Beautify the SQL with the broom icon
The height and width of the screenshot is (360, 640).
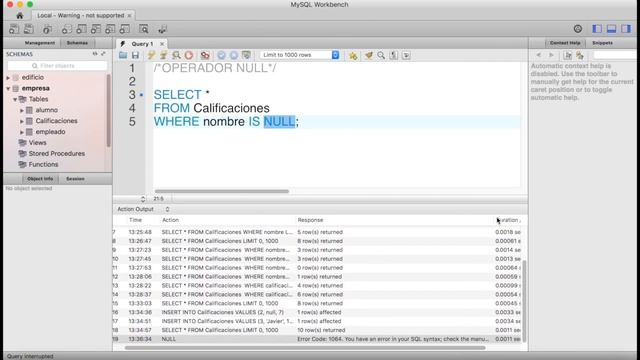(x=369, y=55)
